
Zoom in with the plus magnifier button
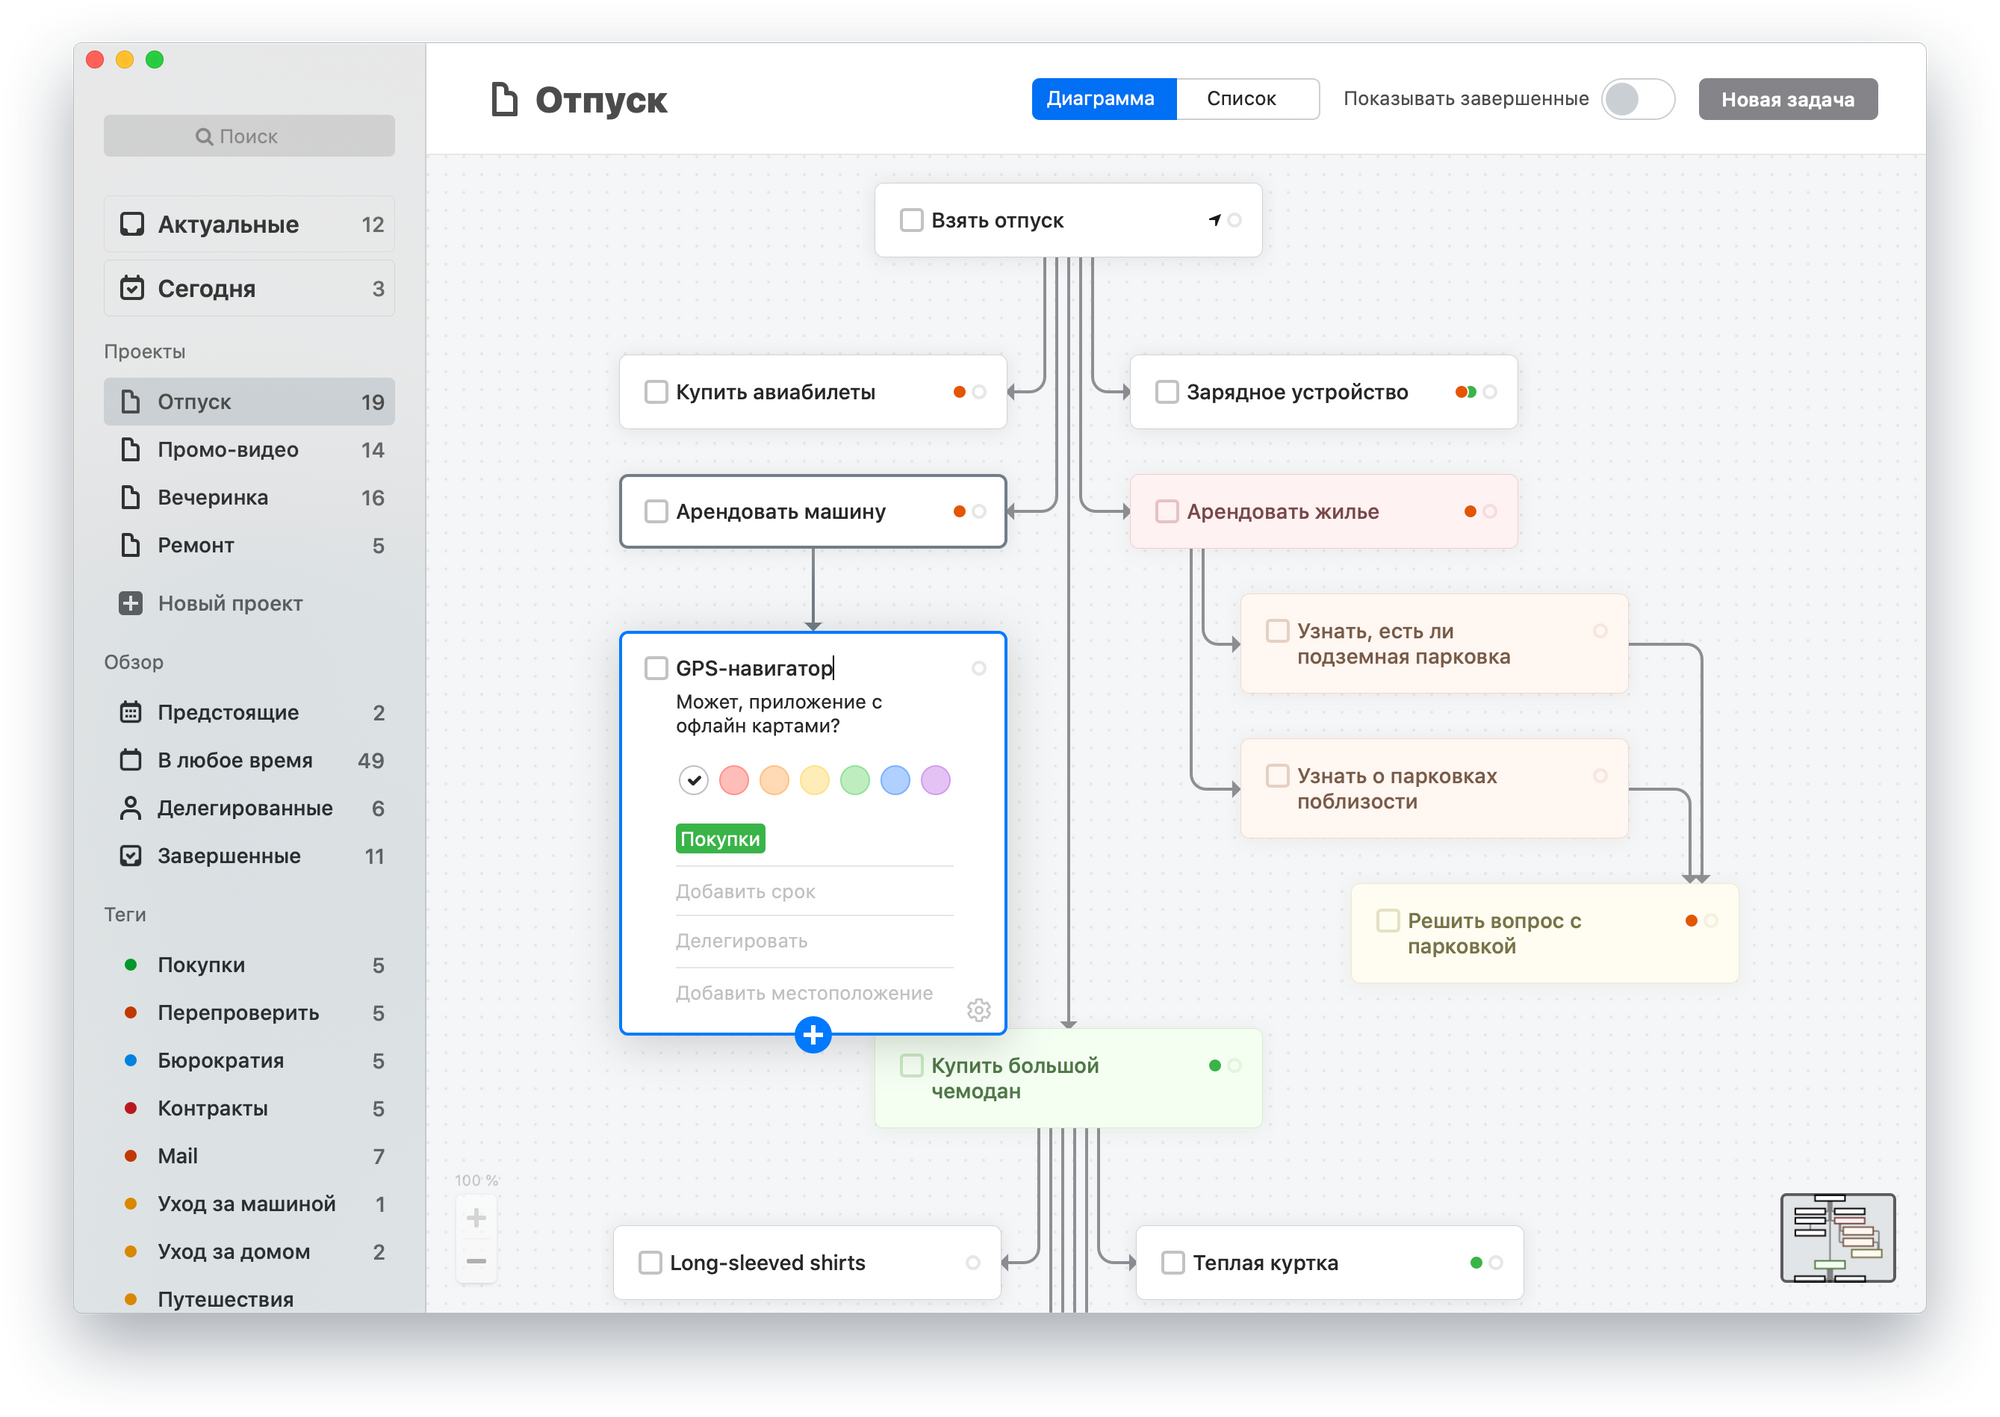click(476, 1218)
